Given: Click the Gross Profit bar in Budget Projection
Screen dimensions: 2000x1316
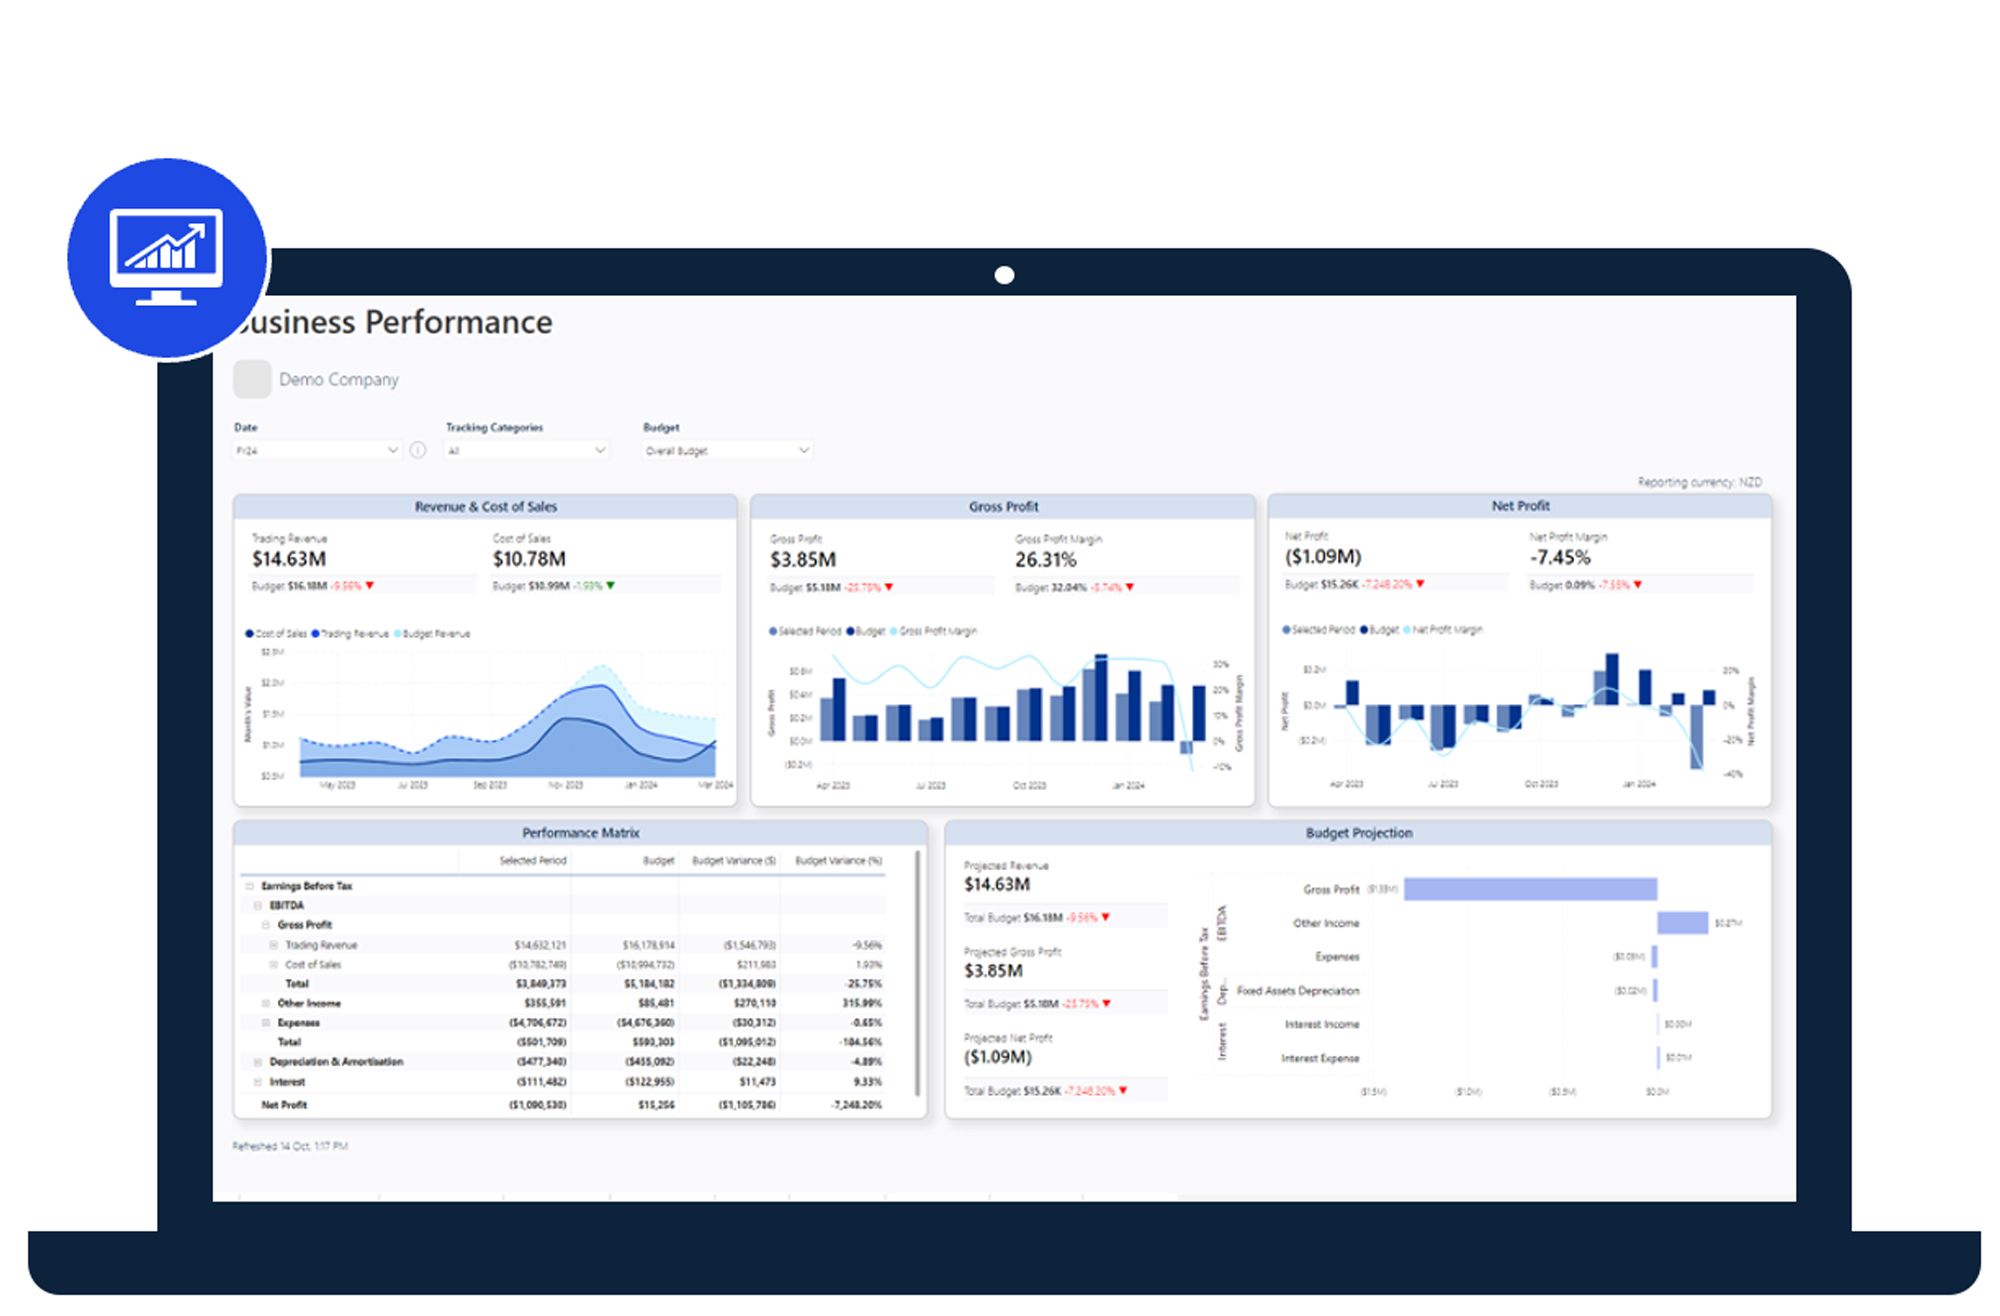Looking at the screenshot, I should click(1530, 889).
